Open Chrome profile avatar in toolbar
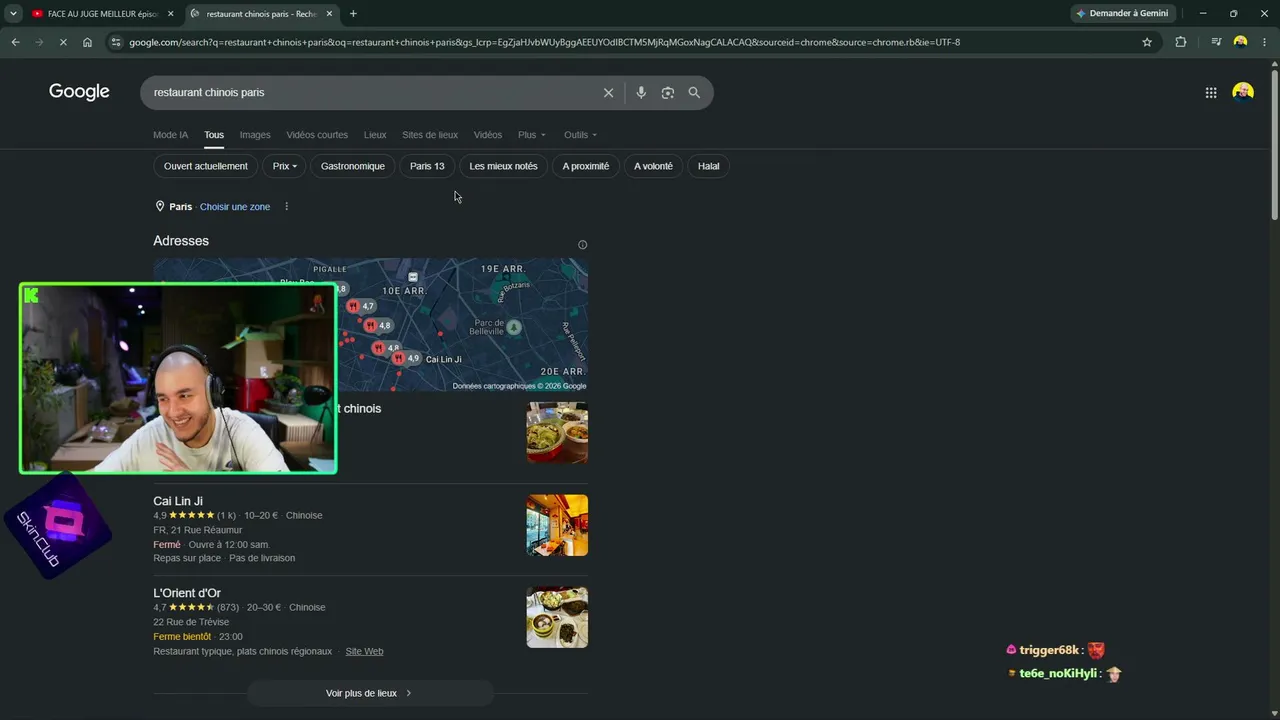 click(1240, 42)
